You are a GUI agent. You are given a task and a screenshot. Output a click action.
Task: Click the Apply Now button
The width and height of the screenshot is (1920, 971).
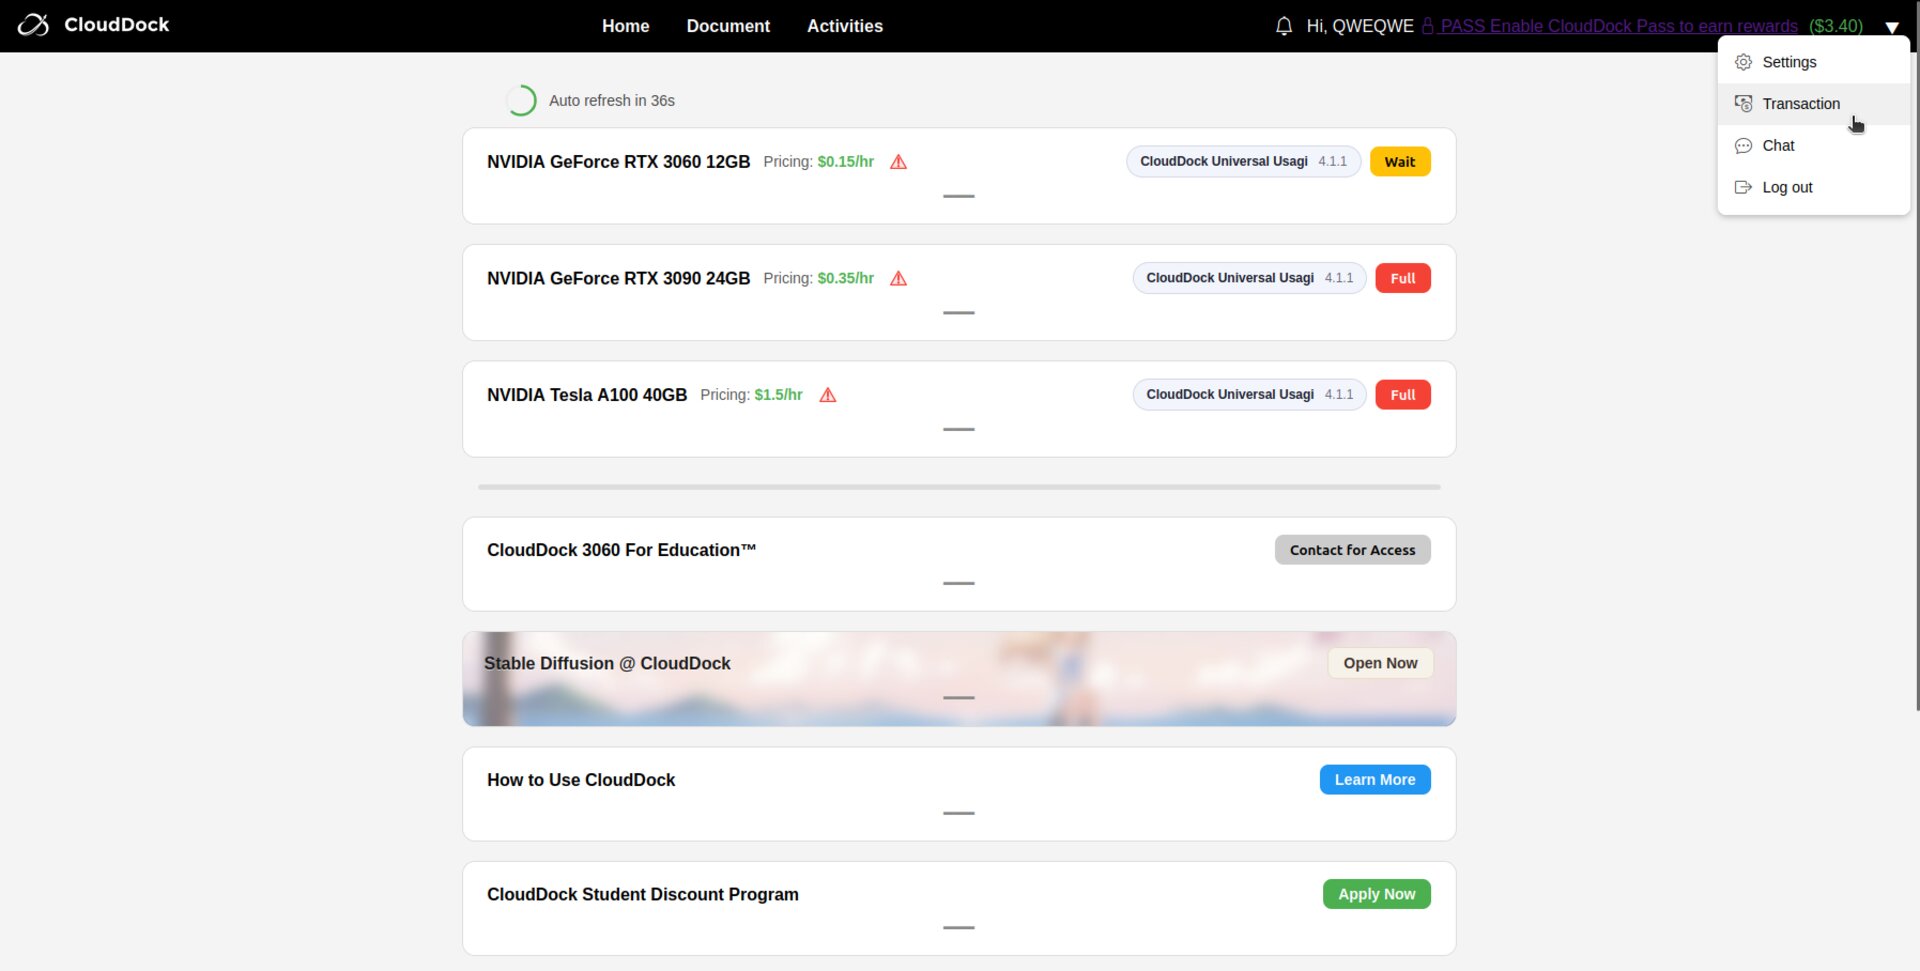click(1375, 894)
